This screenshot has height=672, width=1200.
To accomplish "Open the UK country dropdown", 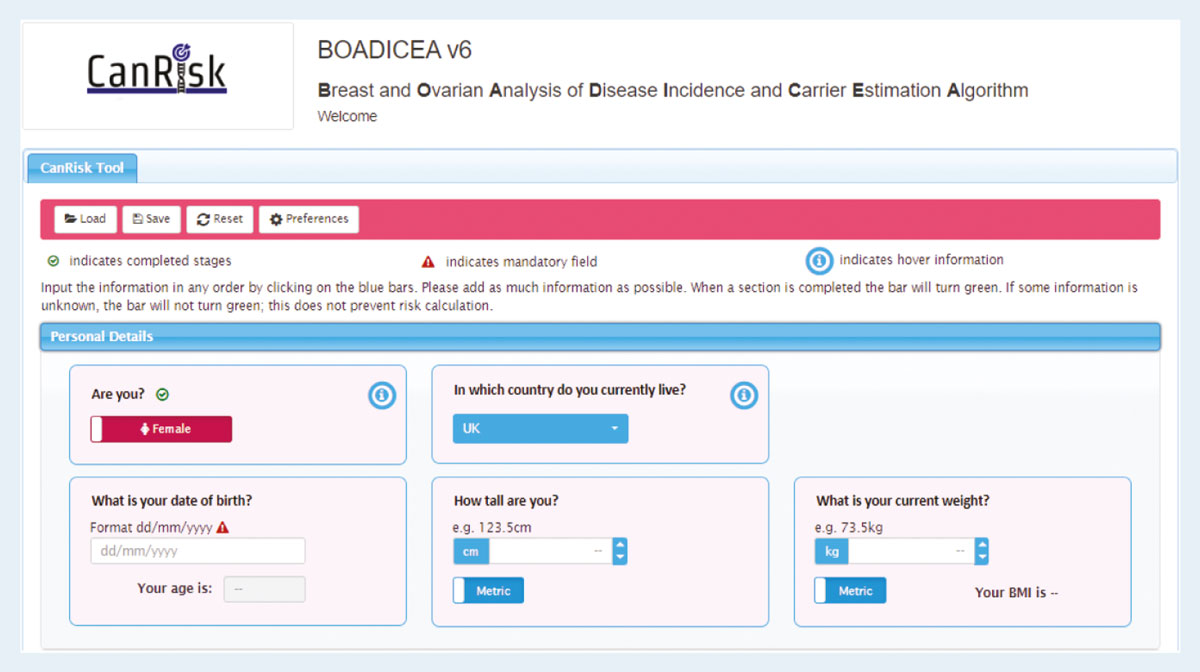I will (x=541, y=428).
